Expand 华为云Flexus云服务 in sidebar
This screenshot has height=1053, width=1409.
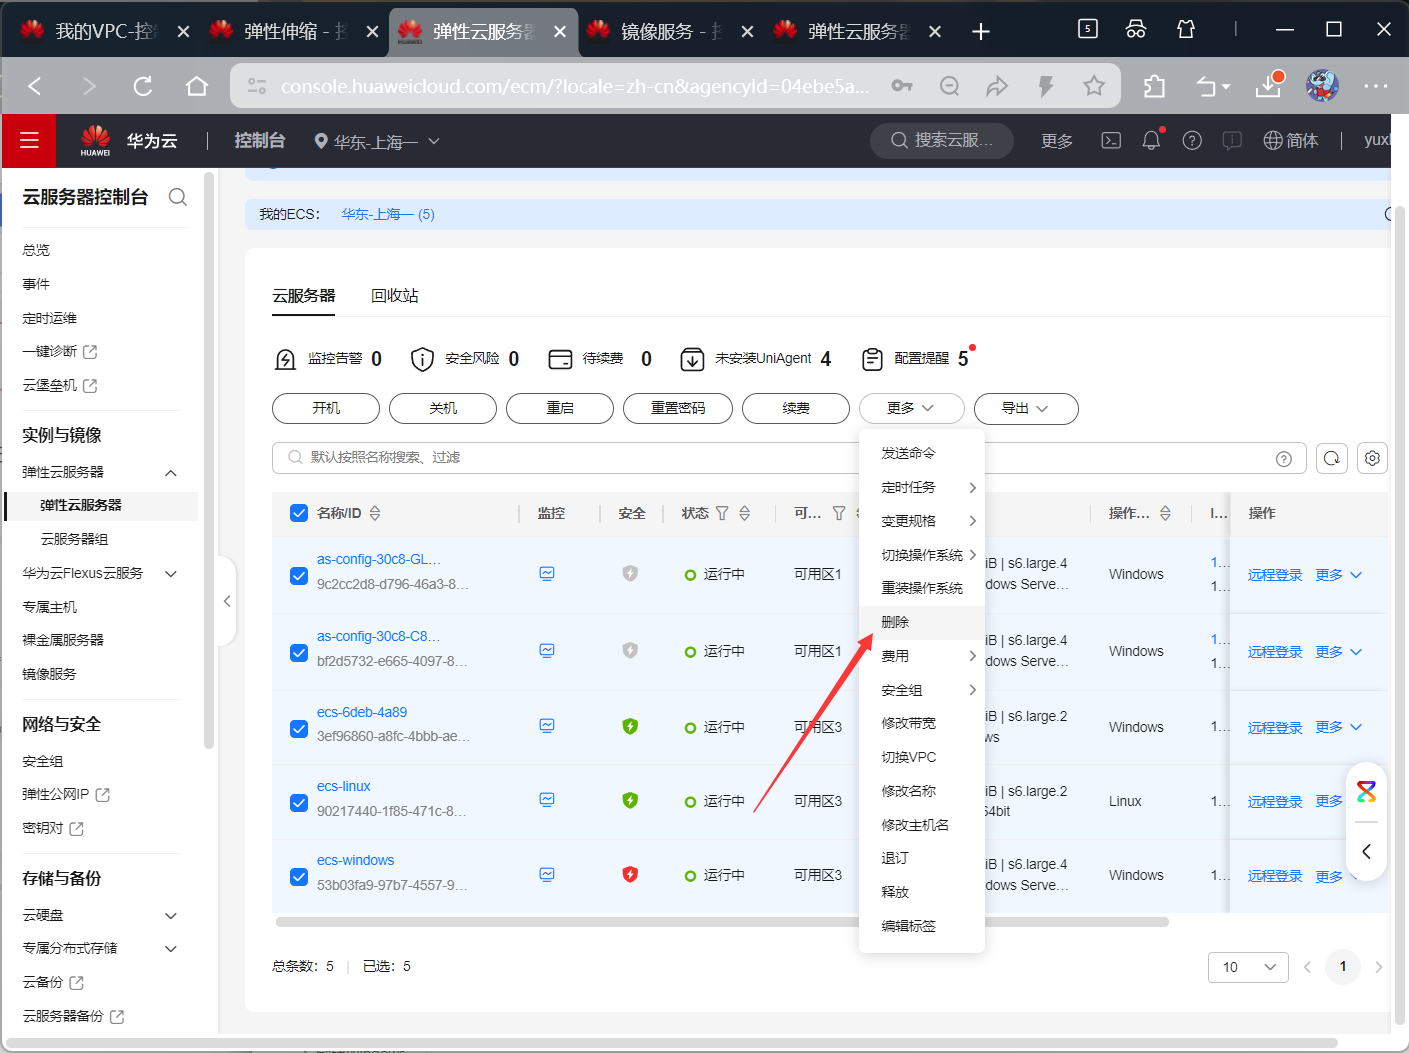coord(171,574)
